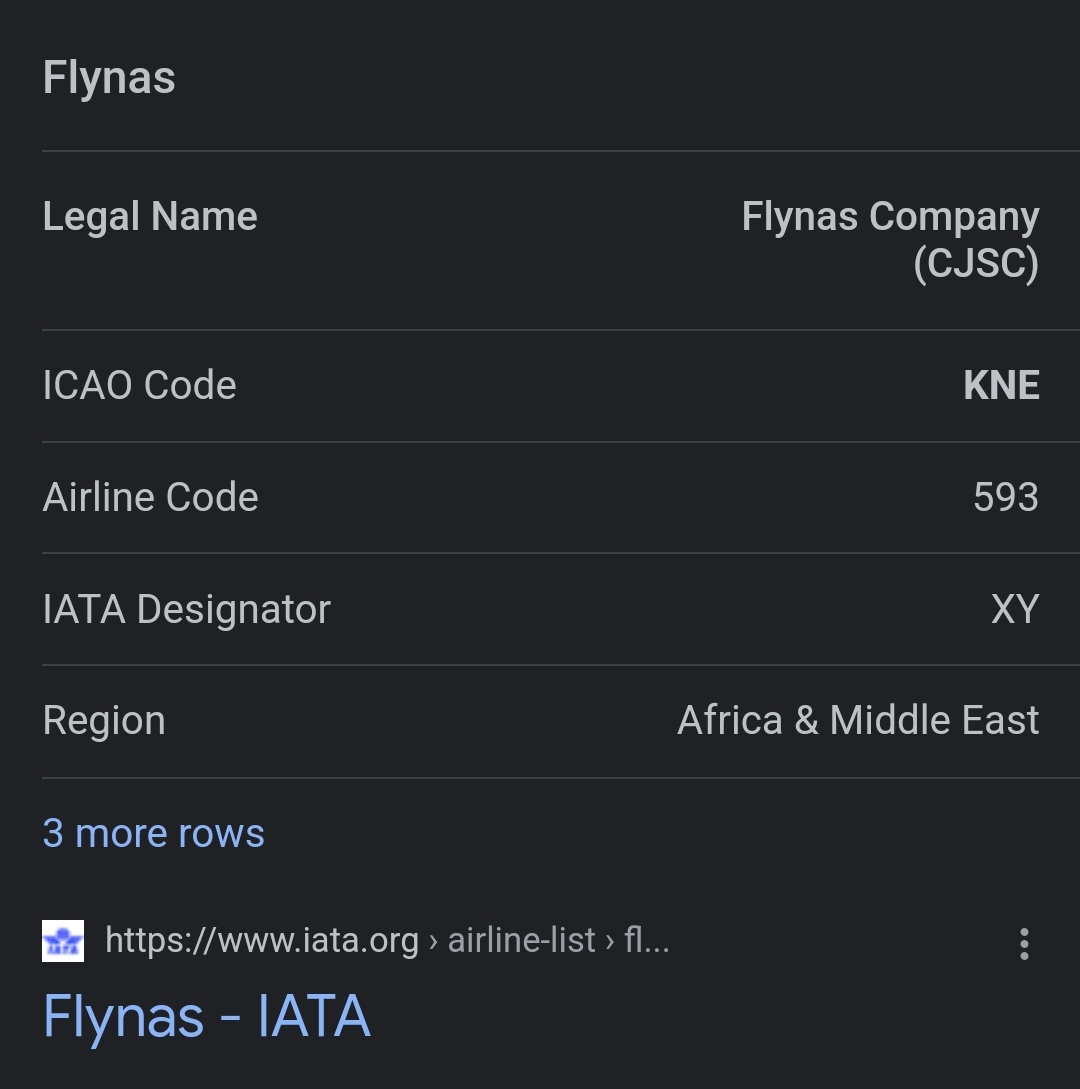Select the 'IATA Designator' label
The height and width of the screenshot is (1089, 1080).
[x=187, y=609]
